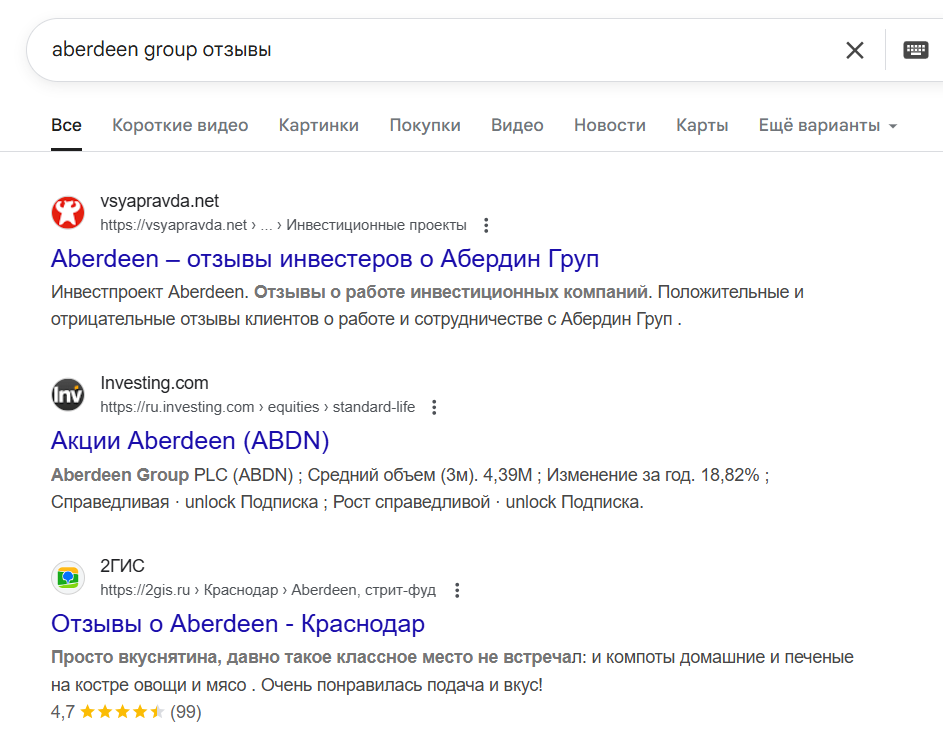943x750 pixels.
Task: Click the 4,7 rating value
Action: pyautogui.click(x=63, y=712)
